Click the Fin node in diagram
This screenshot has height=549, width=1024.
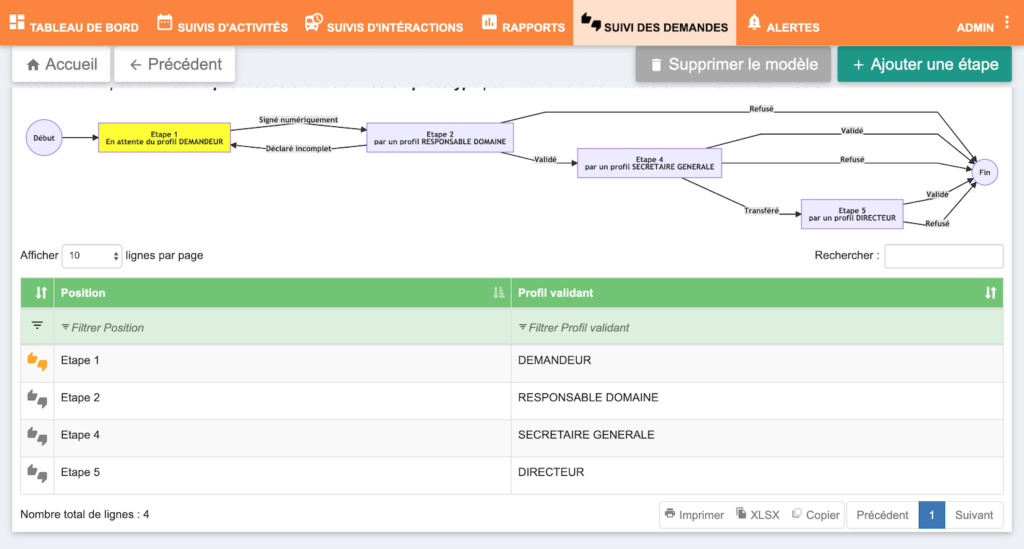pos(985,172)
